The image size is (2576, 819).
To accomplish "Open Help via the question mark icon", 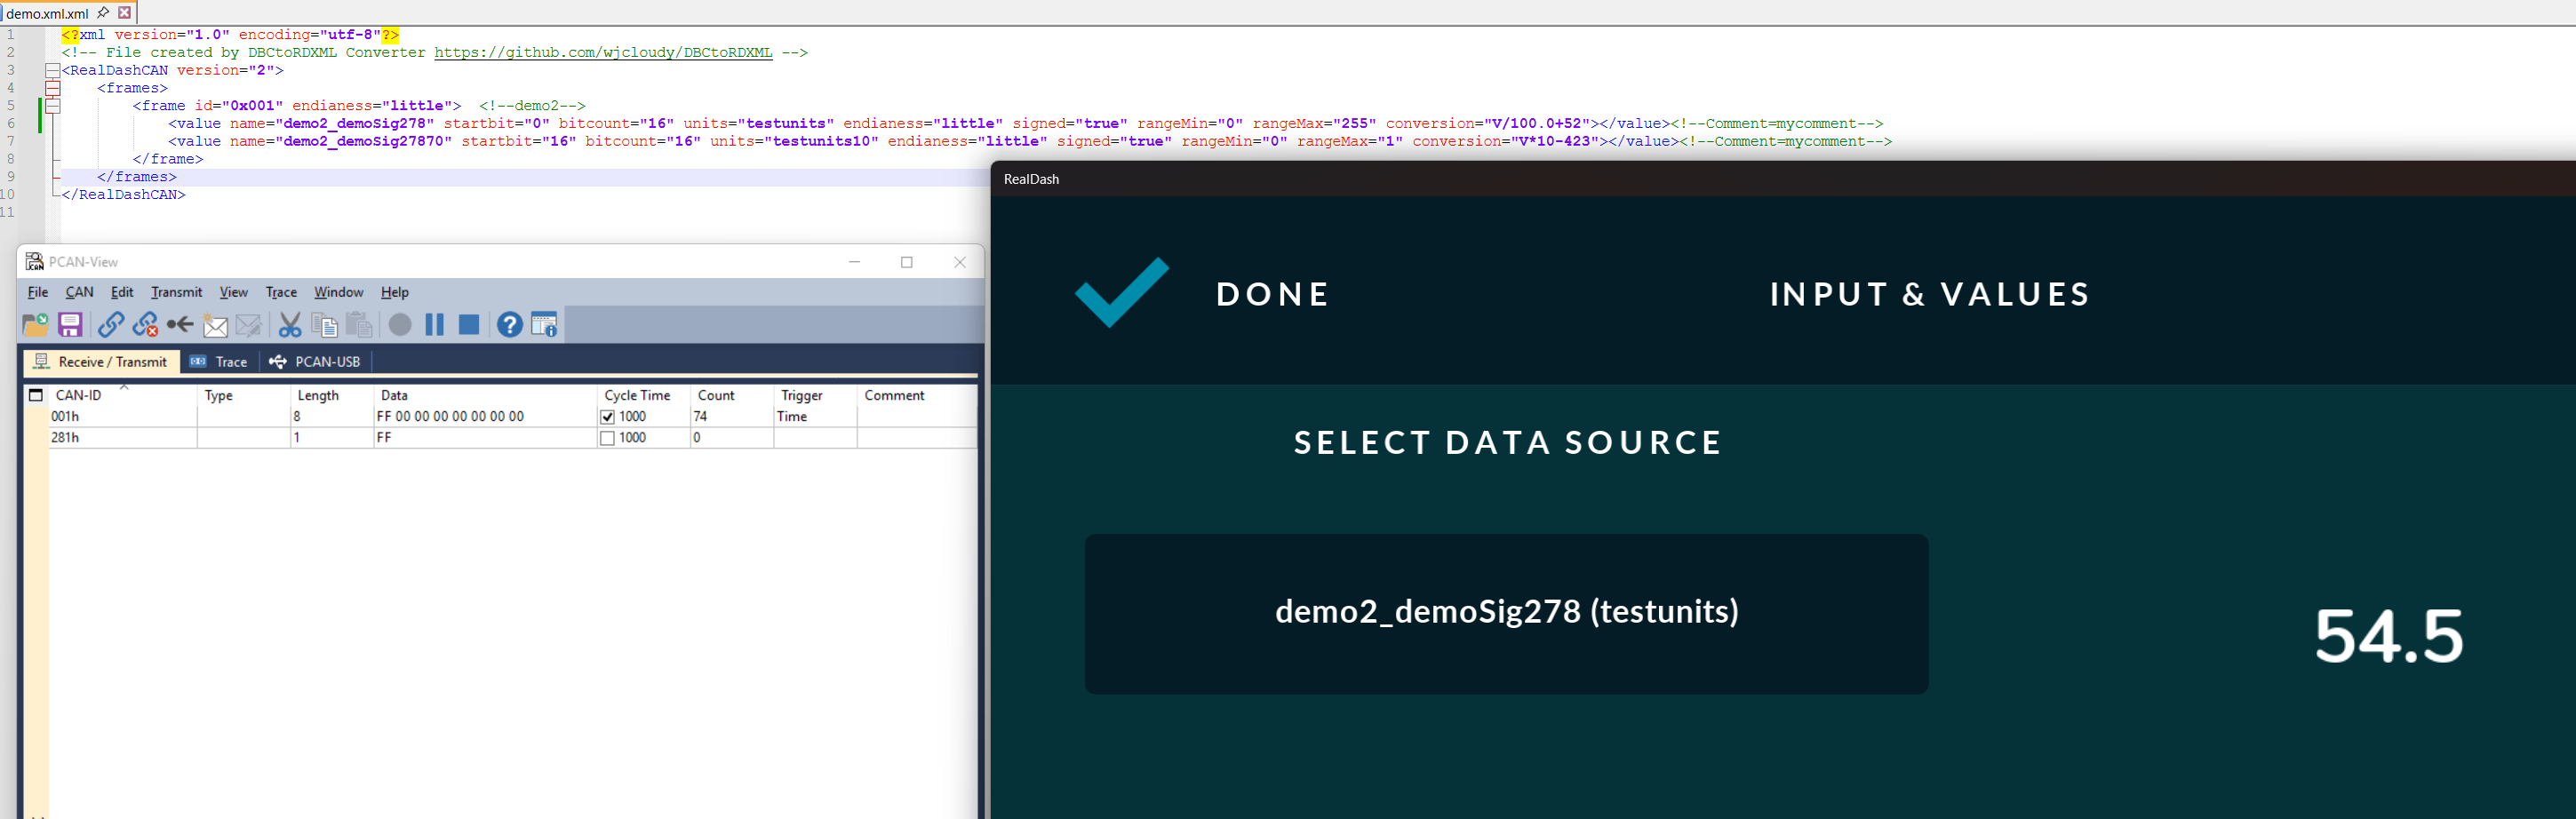I will tap(509, 325).
